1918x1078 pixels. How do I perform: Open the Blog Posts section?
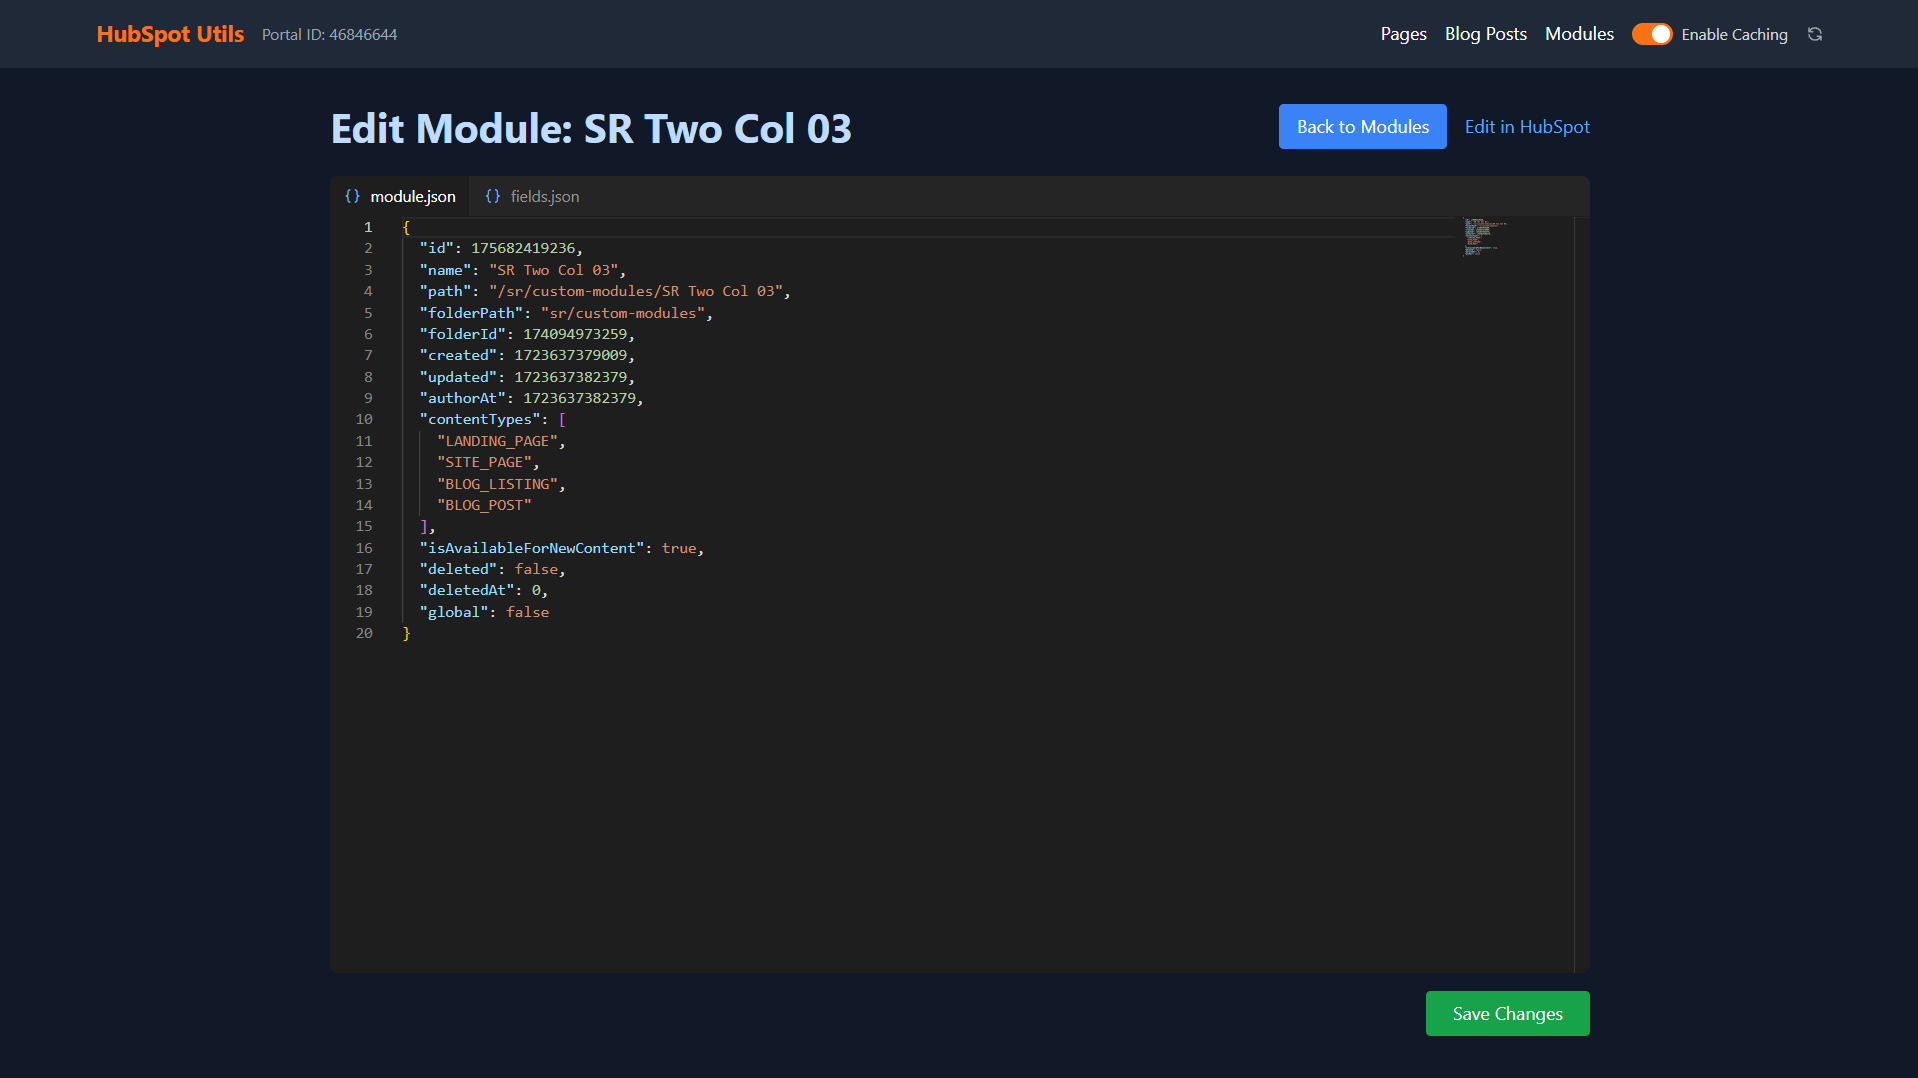point(1485,33)
